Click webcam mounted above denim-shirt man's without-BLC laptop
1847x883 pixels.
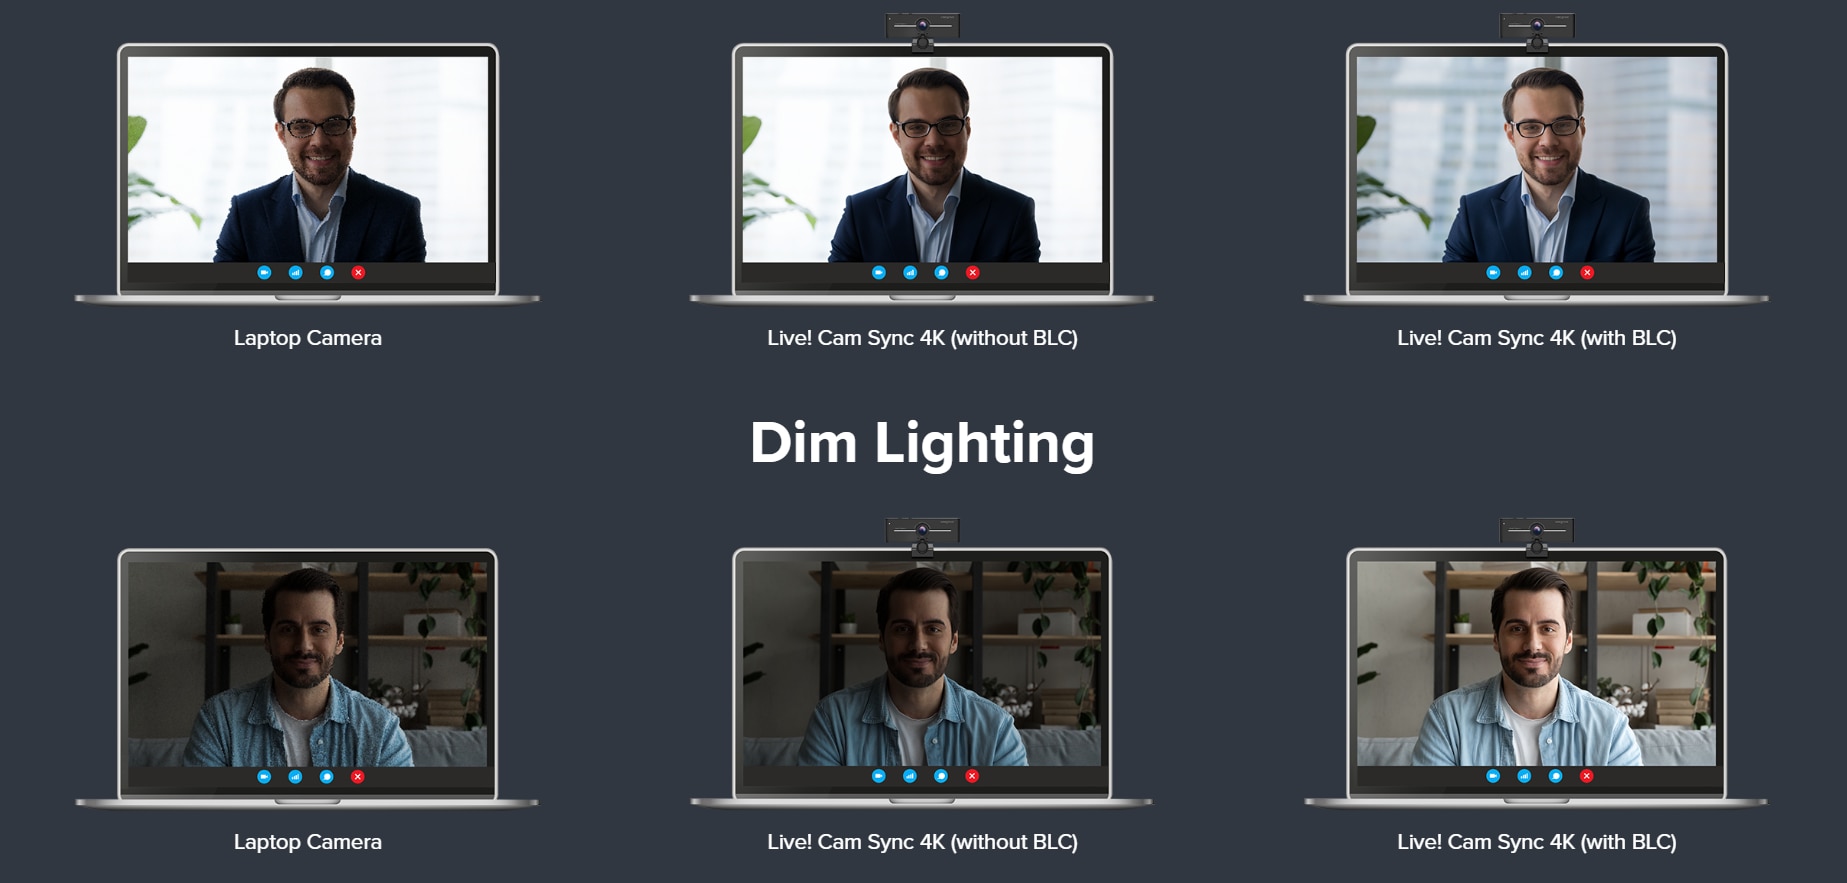[922, 535]
